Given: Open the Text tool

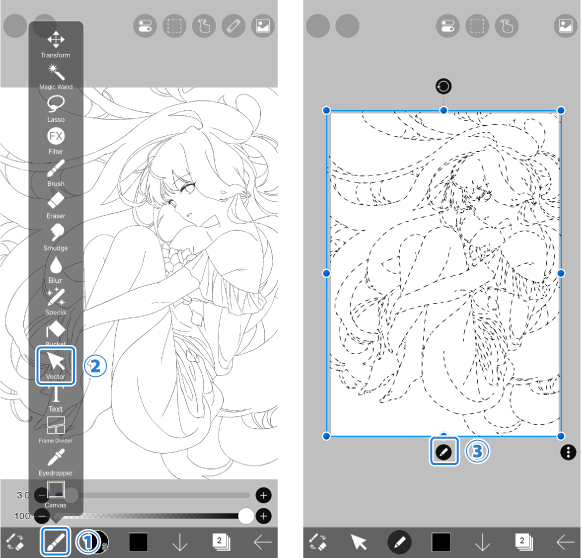Looking at the screenshot, I should tap(56, 399).
